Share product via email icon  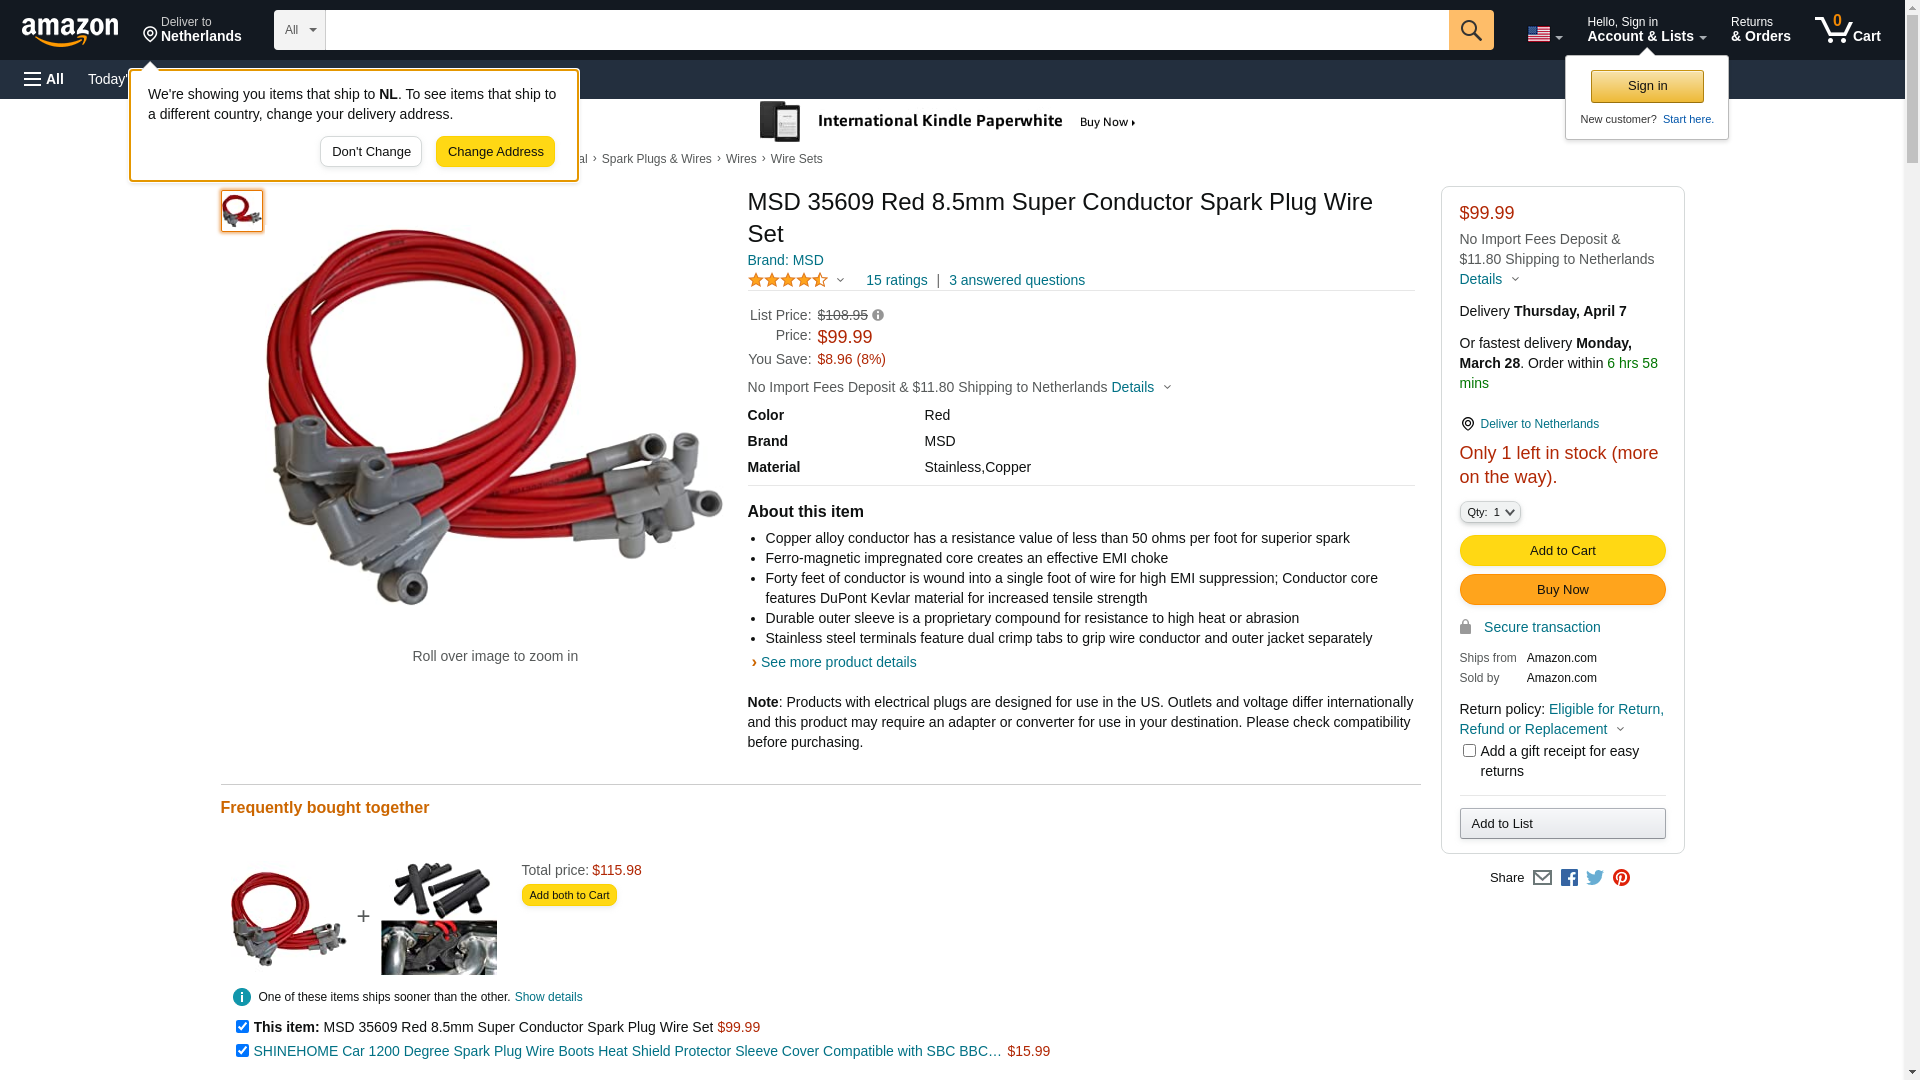point(1542,877)
